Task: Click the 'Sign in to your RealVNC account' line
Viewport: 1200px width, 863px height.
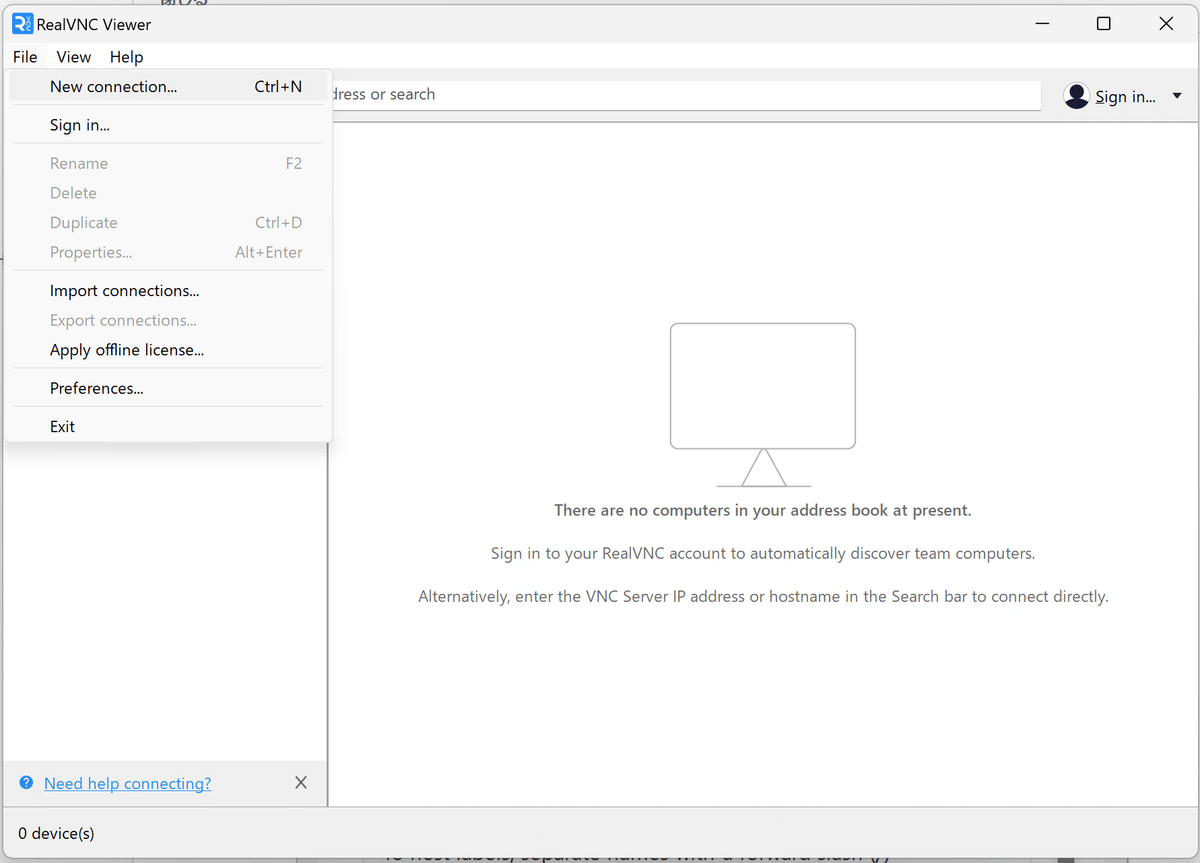Action: click(x=763, y=553)
